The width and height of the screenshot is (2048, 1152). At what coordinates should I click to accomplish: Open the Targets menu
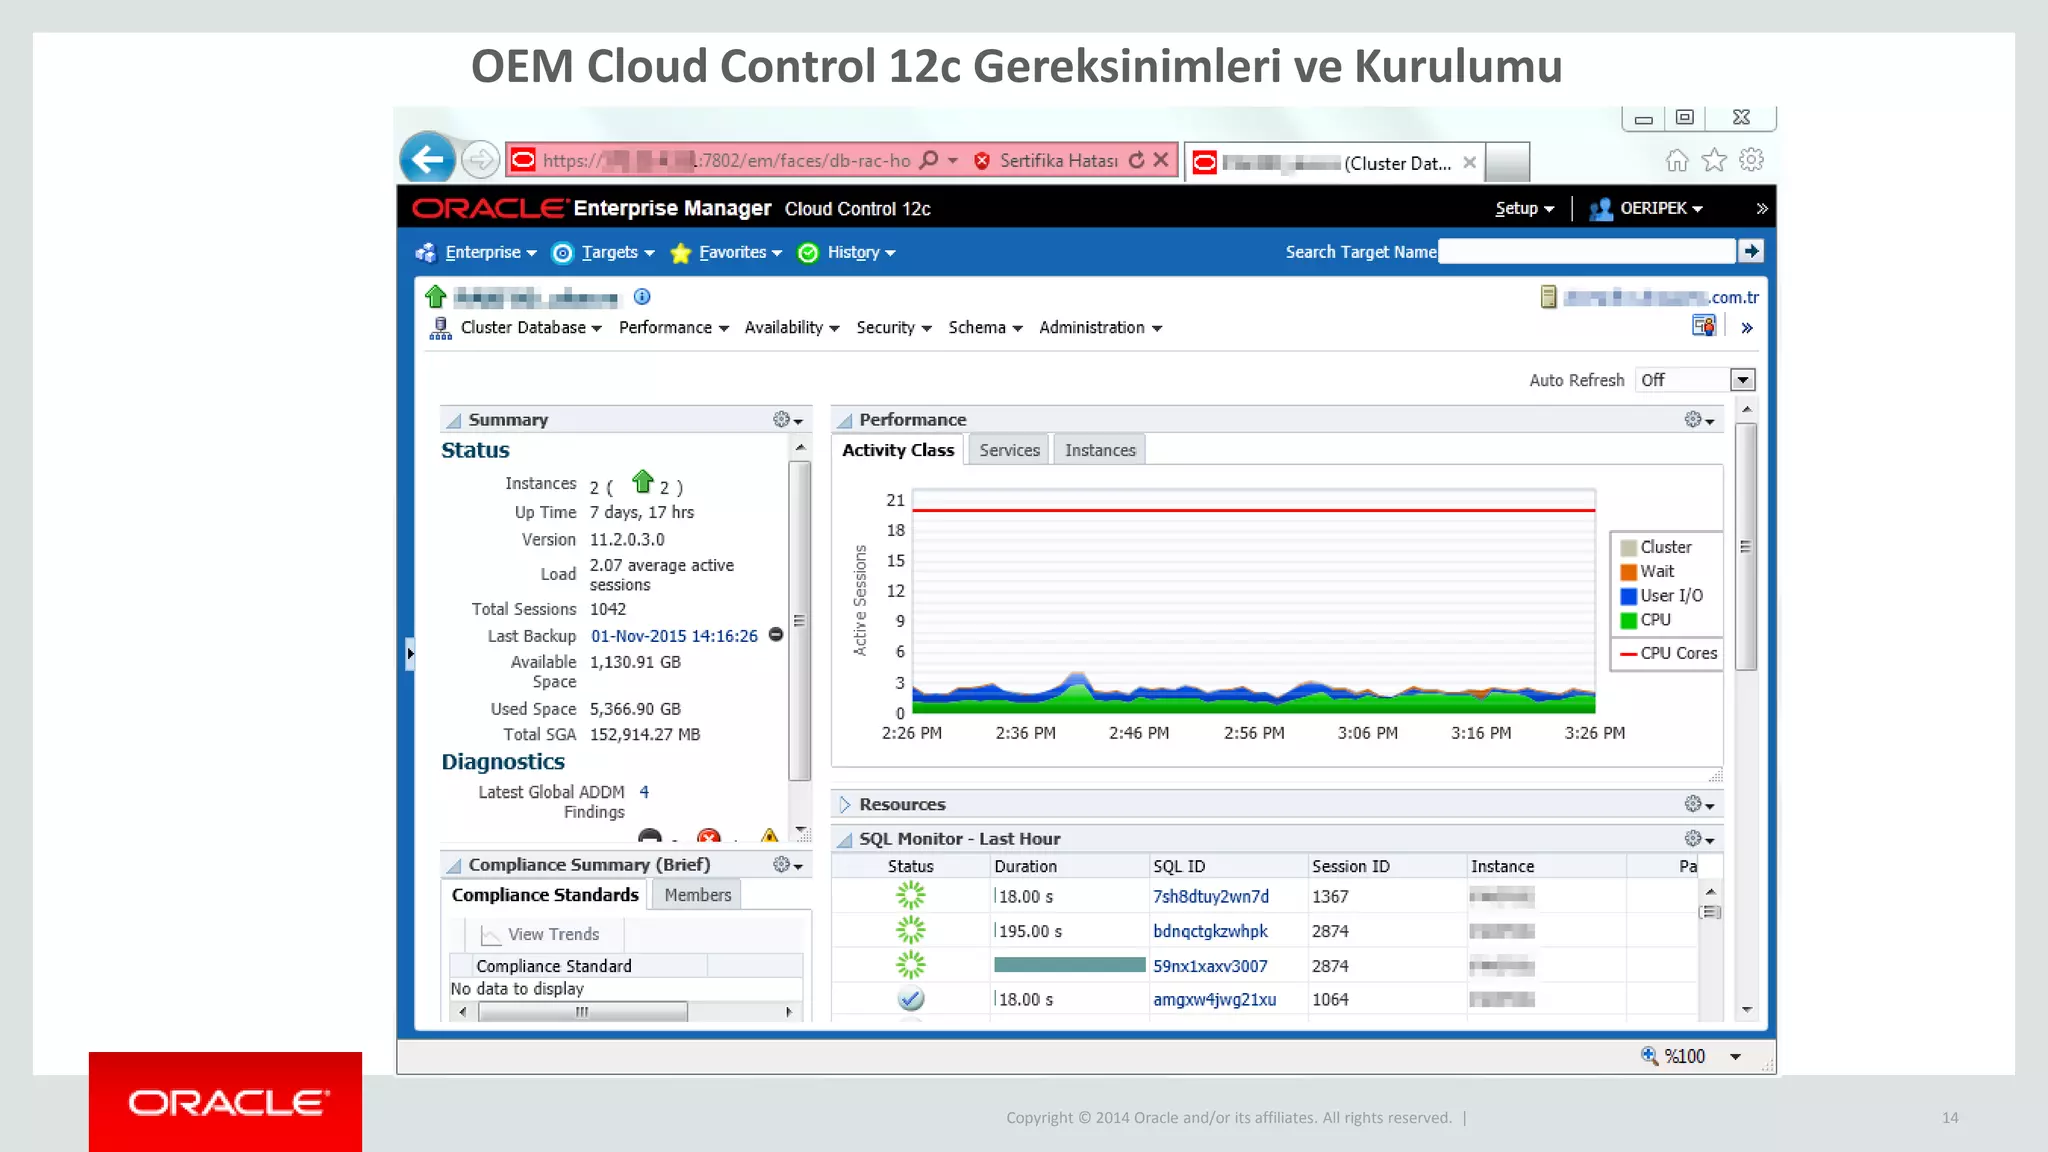[x=604, y=252]
